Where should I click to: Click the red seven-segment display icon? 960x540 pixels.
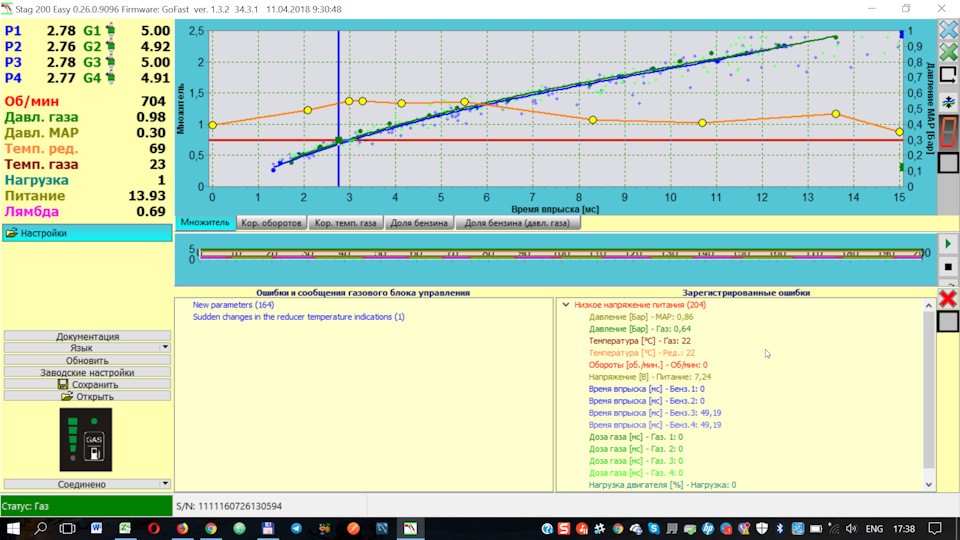coord(948,131)
